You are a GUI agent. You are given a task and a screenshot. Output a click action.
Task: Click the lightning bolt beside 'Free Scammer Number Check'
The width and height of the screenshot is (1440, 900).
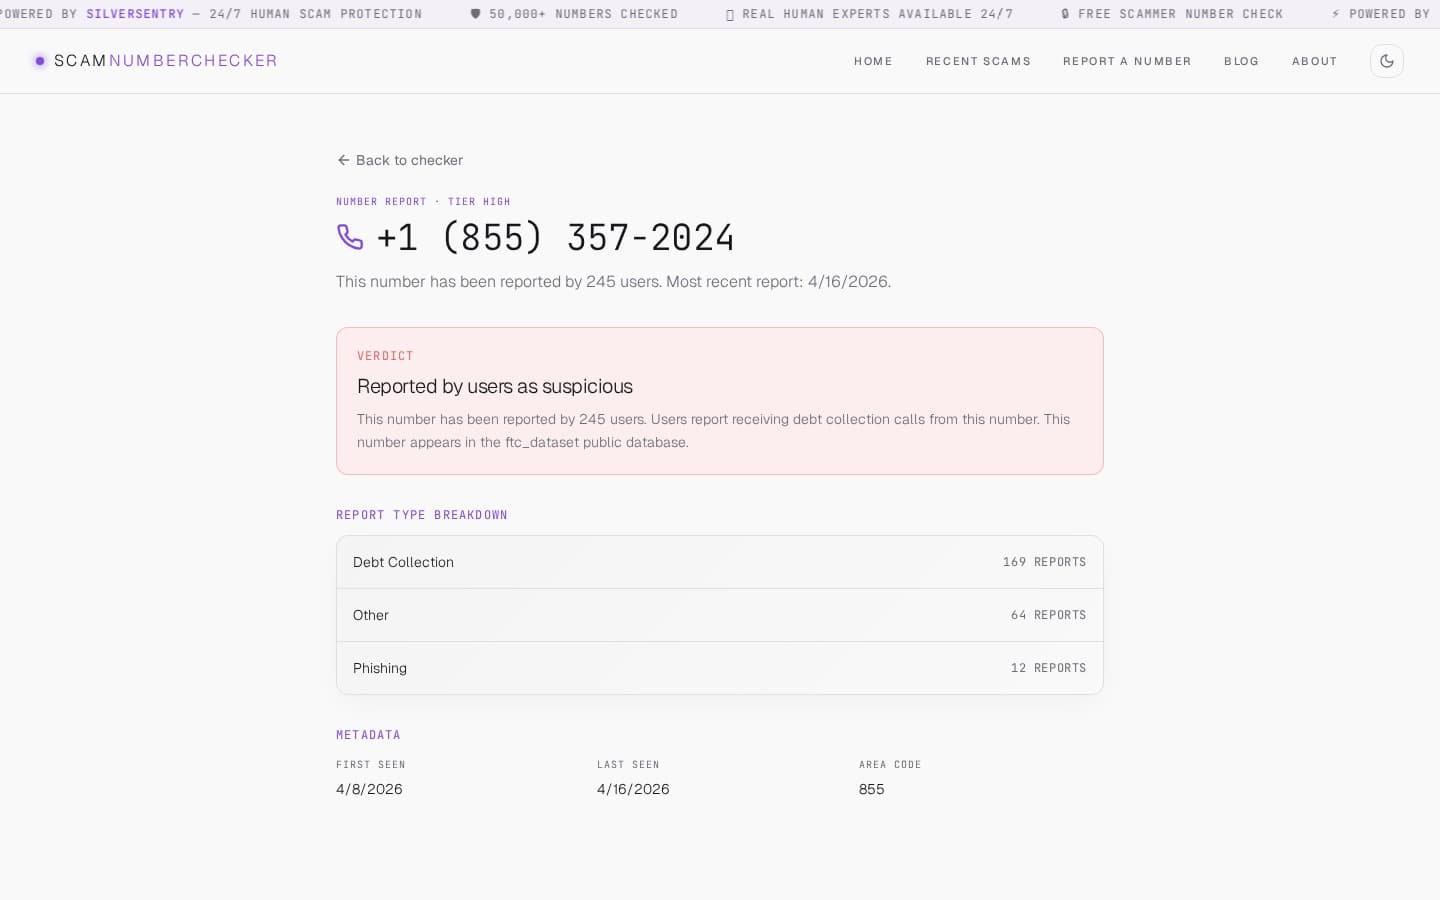click(1336, 14)
